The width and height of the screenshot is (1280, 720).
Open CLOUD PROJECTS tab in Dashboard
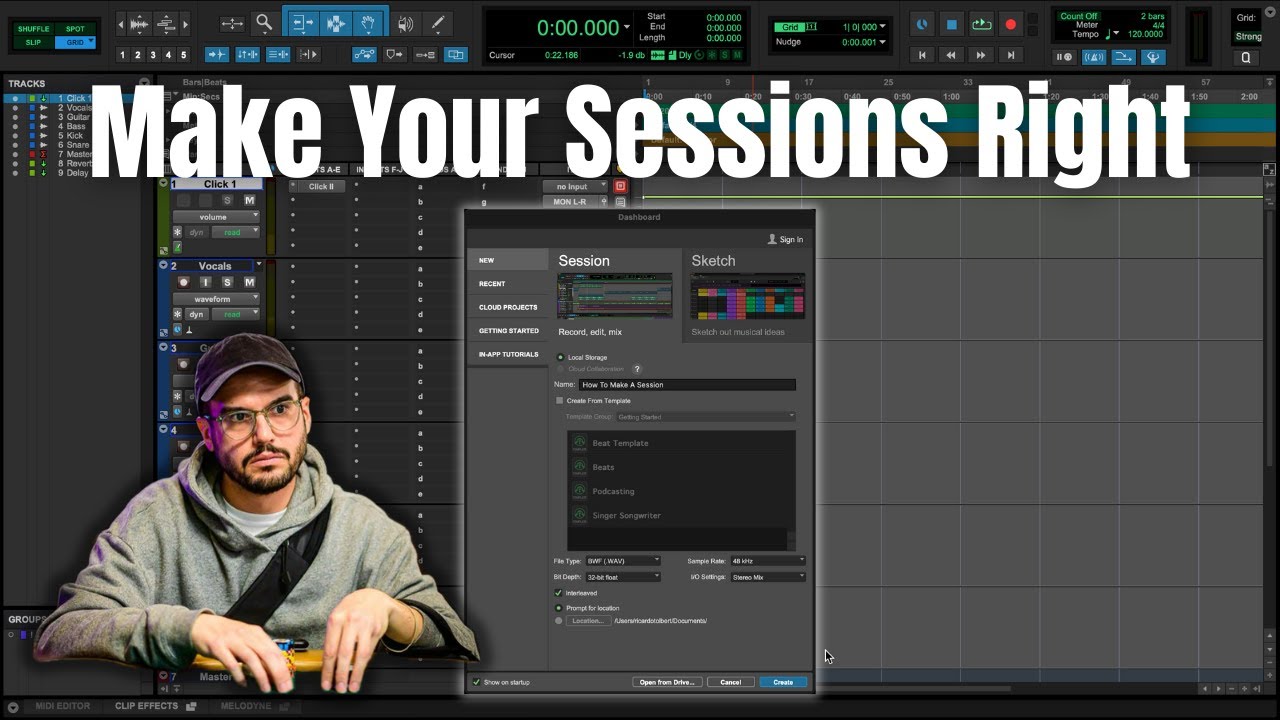coord(507,307)
